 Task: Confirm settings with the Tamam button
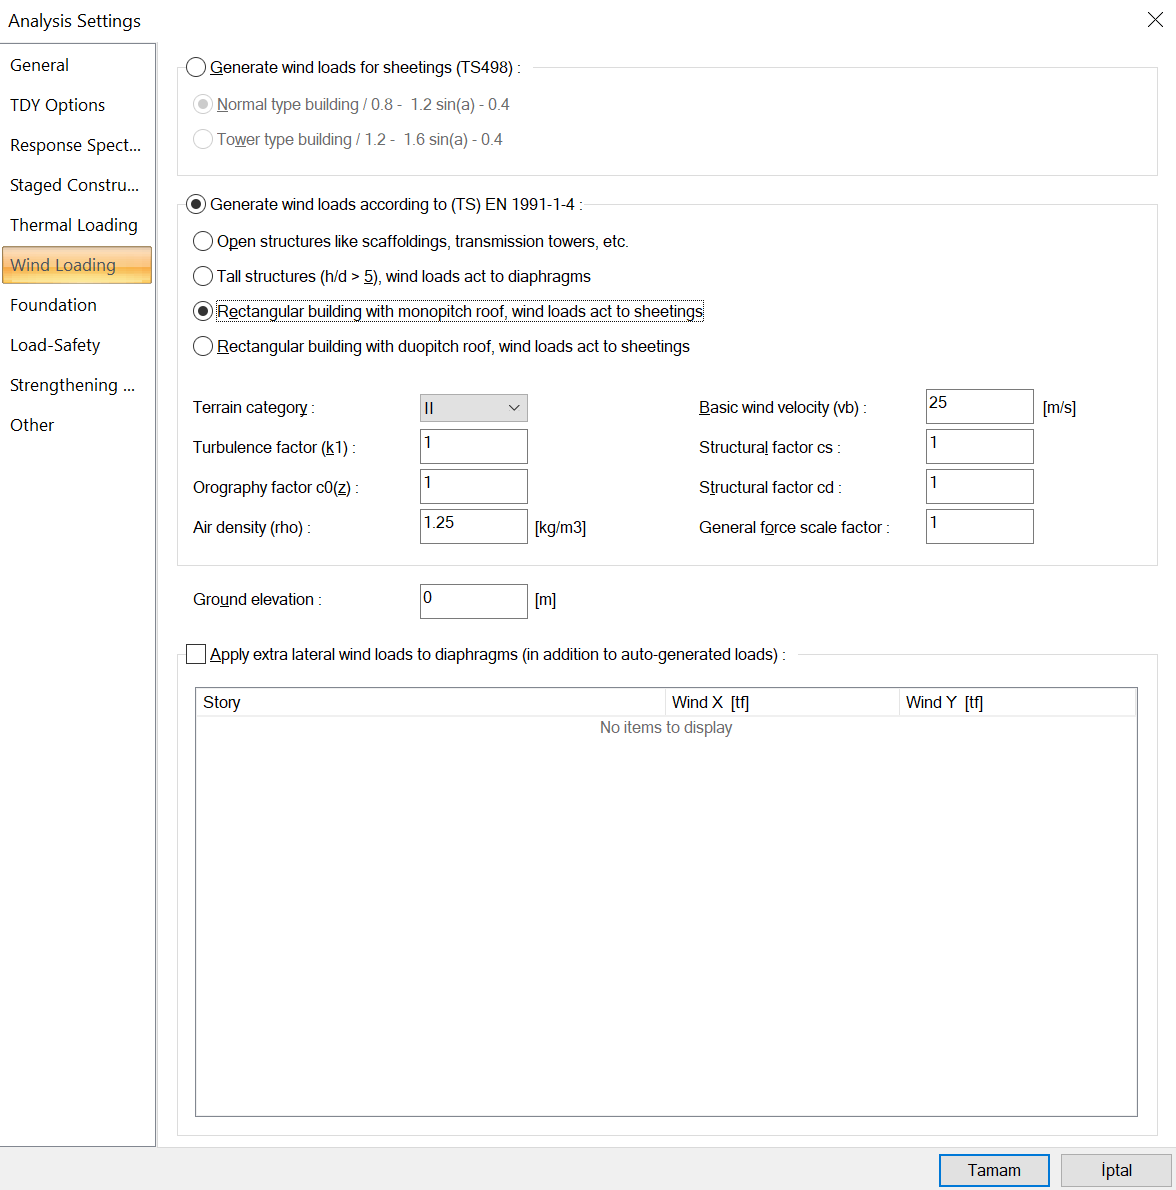click(994, 1170)
